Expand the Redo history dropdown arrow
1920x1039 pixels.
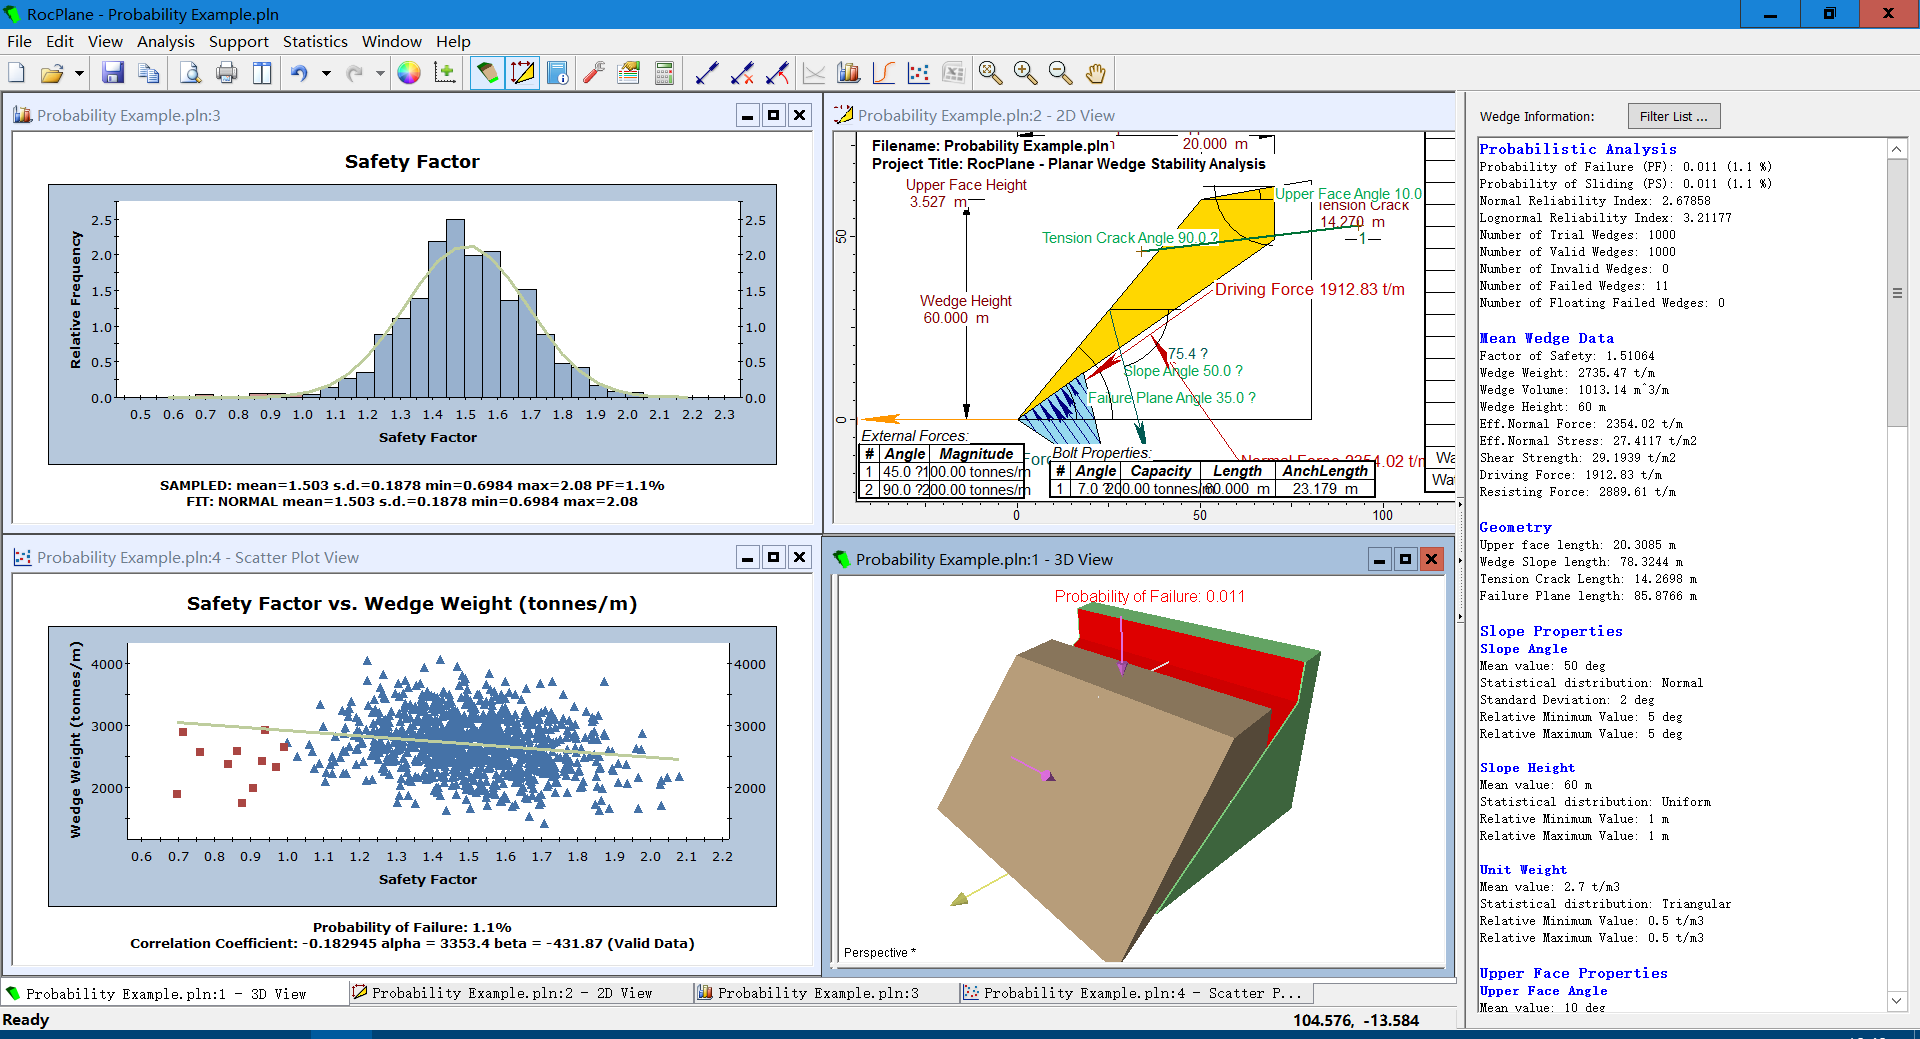(380, 73)
